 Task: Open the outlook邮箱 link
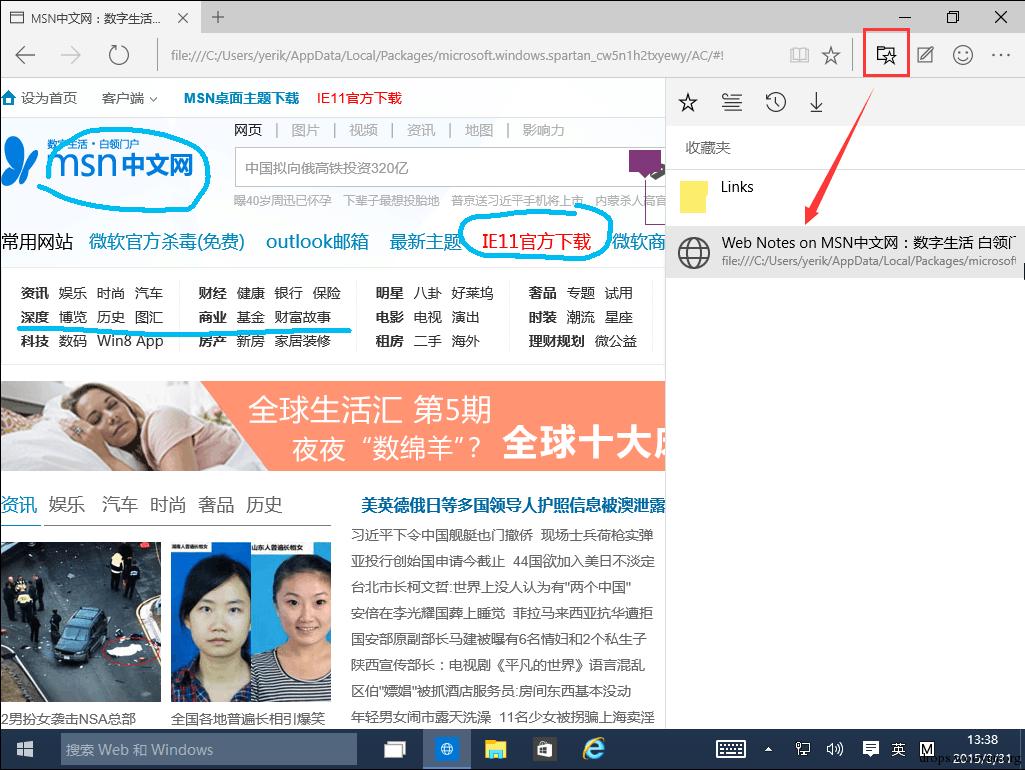[317, 242]
